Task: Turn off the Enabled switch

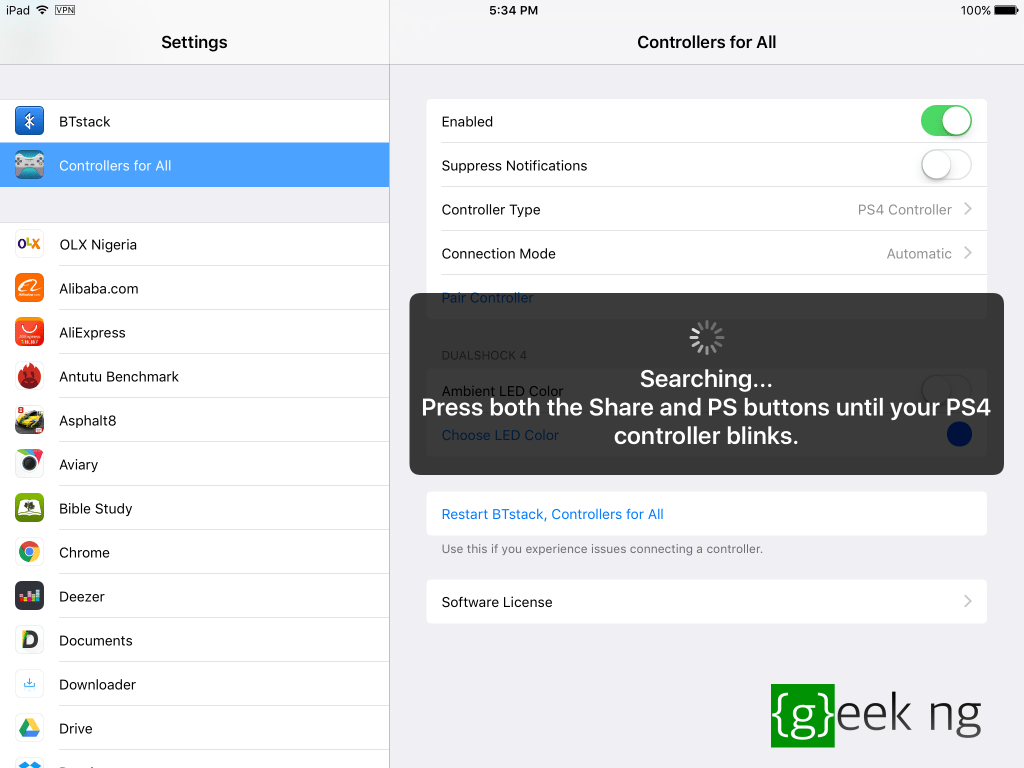Action: coord(946,121)
